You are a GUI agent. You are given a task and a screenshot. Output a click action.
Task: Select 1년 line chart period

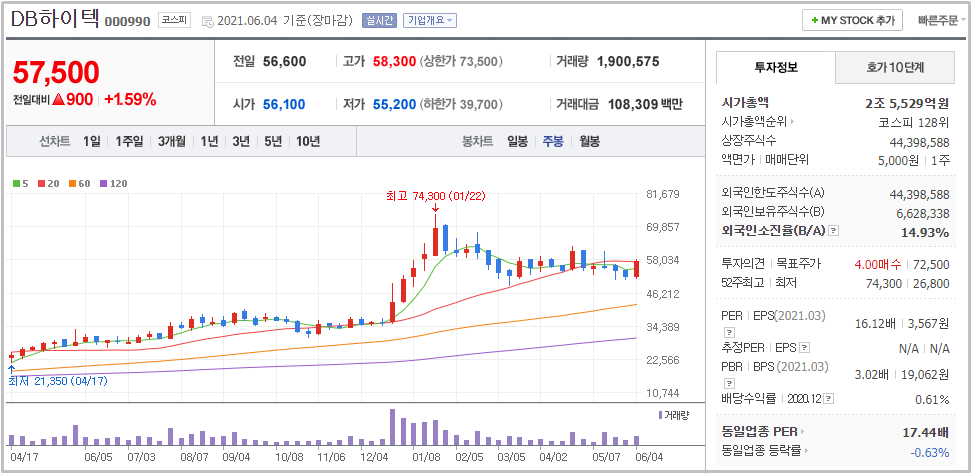pyautogui.click(x=209, y=141)
